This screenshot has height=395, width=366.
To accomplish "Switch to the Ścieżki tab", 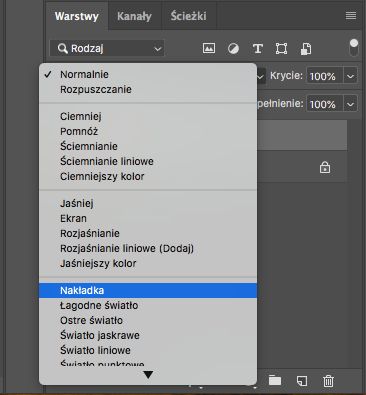I will (x=188, y=16).
